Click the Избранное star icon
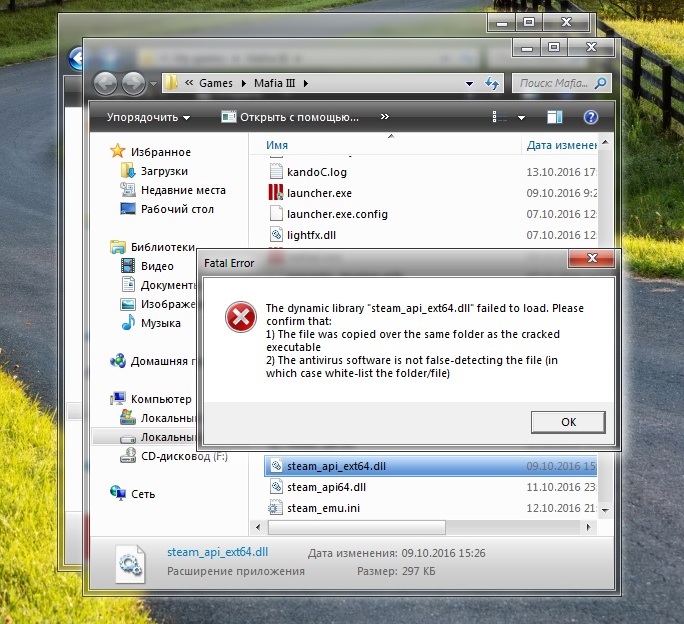Image resolution: width=684 pixels, height=624 pixels. [x=117, y=151]
